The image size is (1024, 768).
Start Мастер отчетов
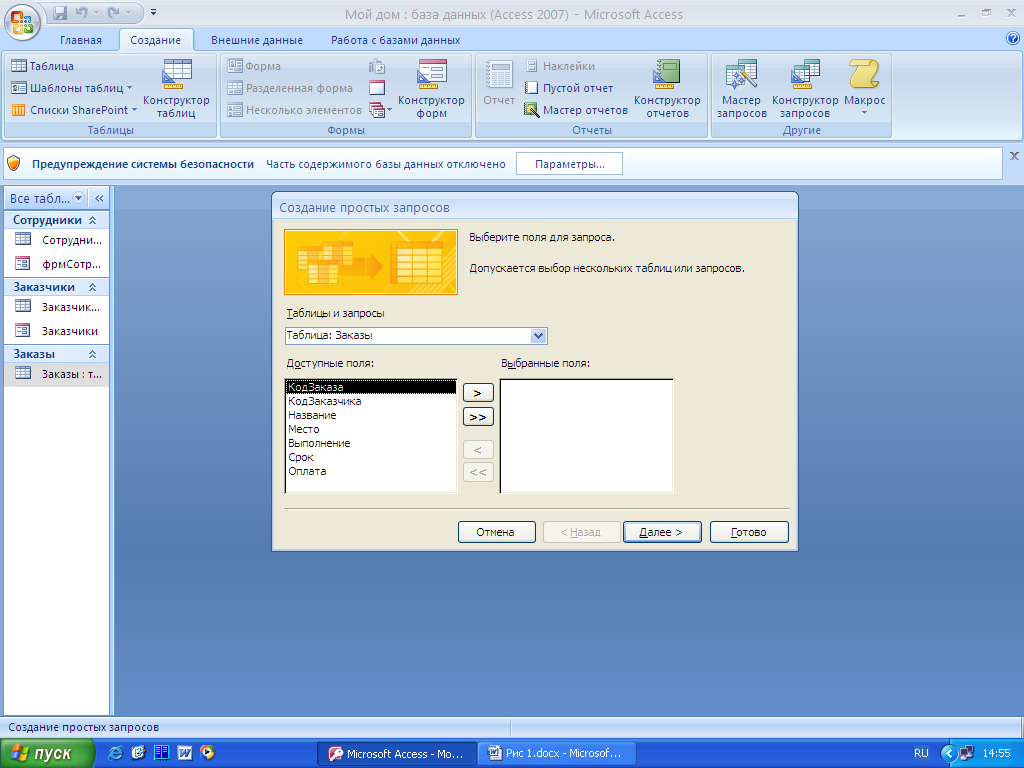(x=576, y=110)
